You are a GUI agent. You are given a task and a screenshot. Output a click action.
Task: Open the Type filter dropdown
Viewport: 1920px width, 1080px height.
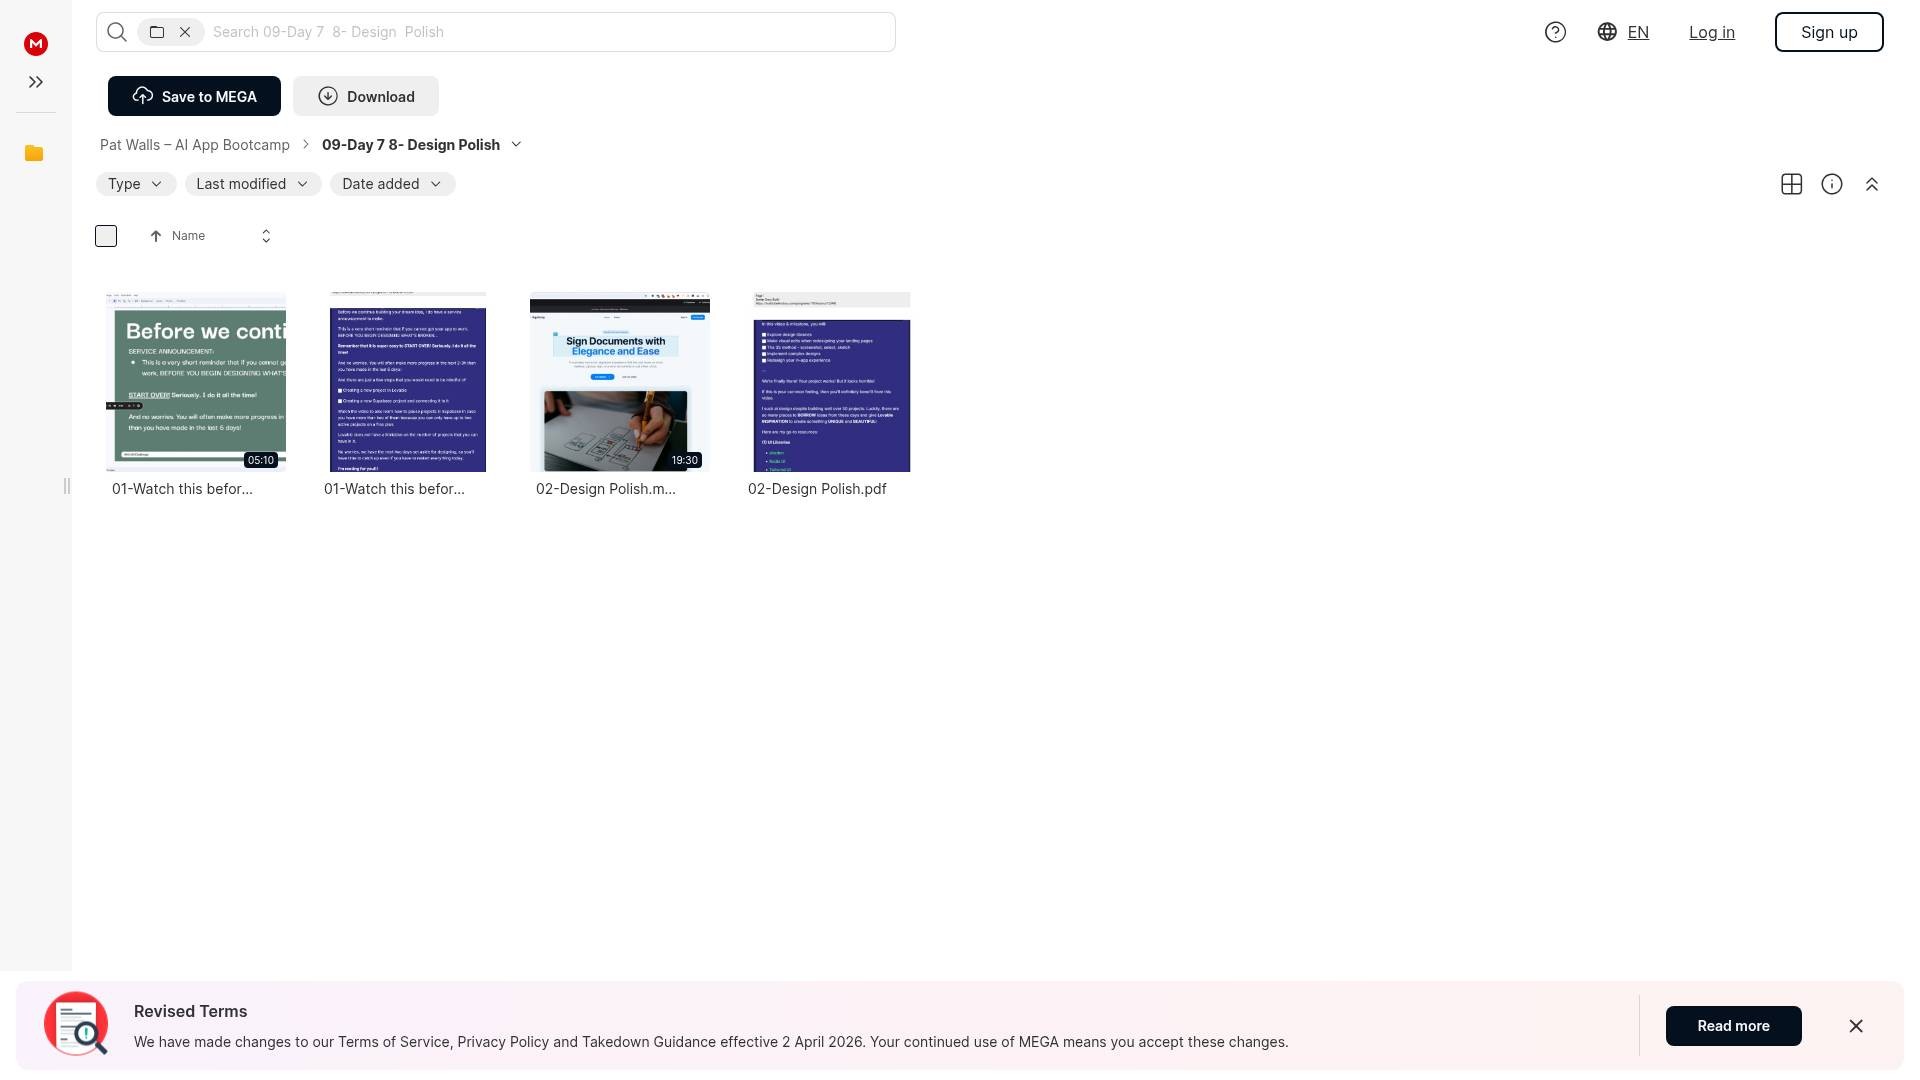coord(136,184)
